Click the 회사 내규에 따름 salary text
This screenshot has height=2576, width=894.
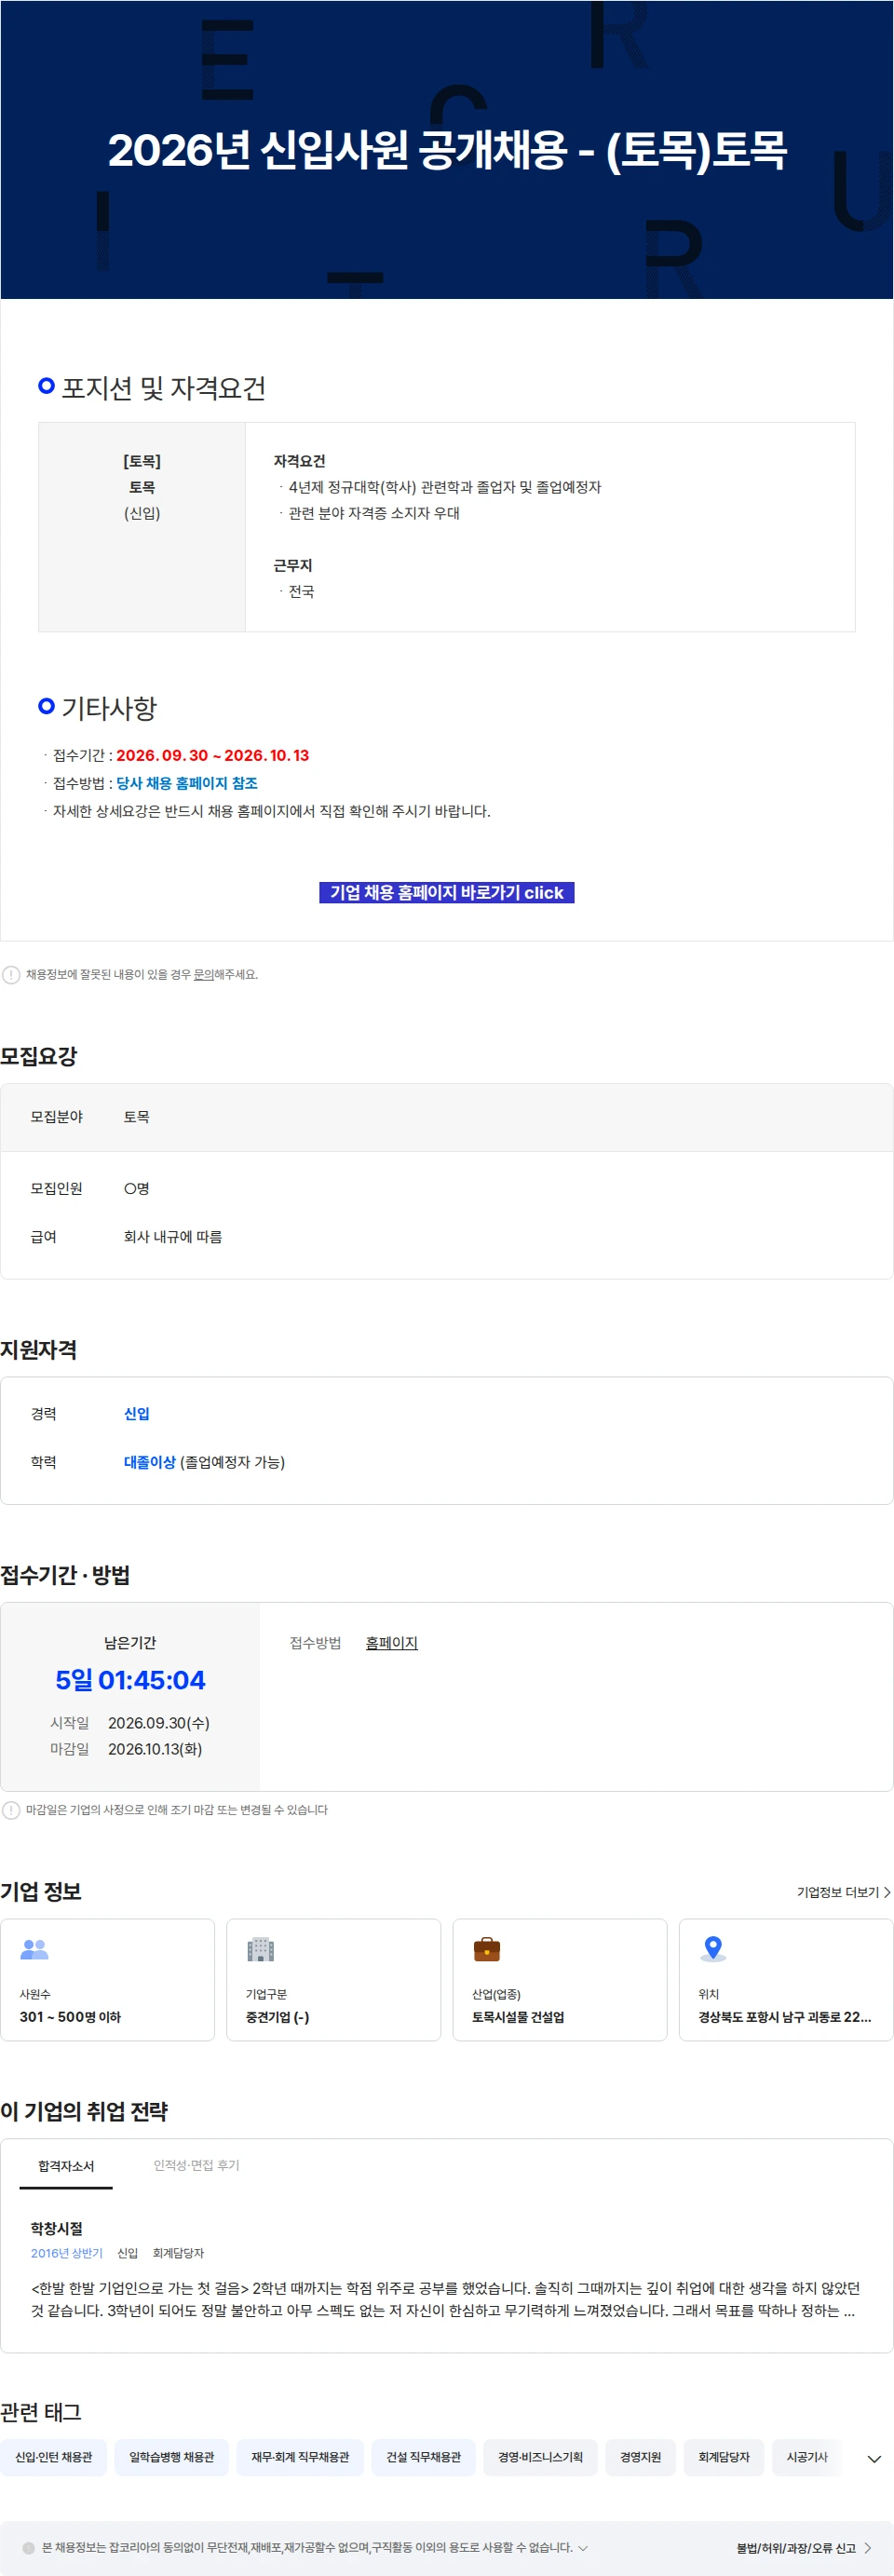click(x=173, y=1237)
